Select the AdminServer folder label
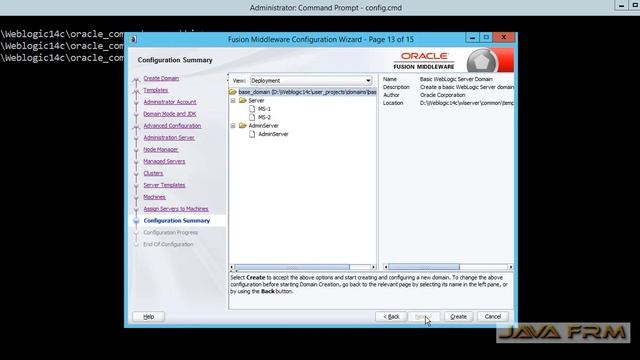Image resolution: width=640 pixels, height=360 pixels. pyautogui.click(x=264, y=126)
